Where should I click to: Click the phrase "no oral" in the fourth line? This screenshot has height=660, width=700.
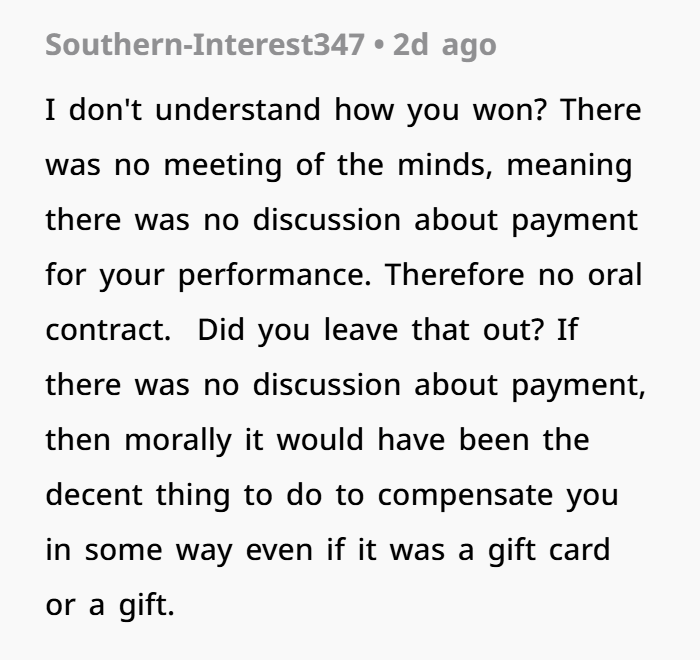pyautogui.click(x=590, y=275)
